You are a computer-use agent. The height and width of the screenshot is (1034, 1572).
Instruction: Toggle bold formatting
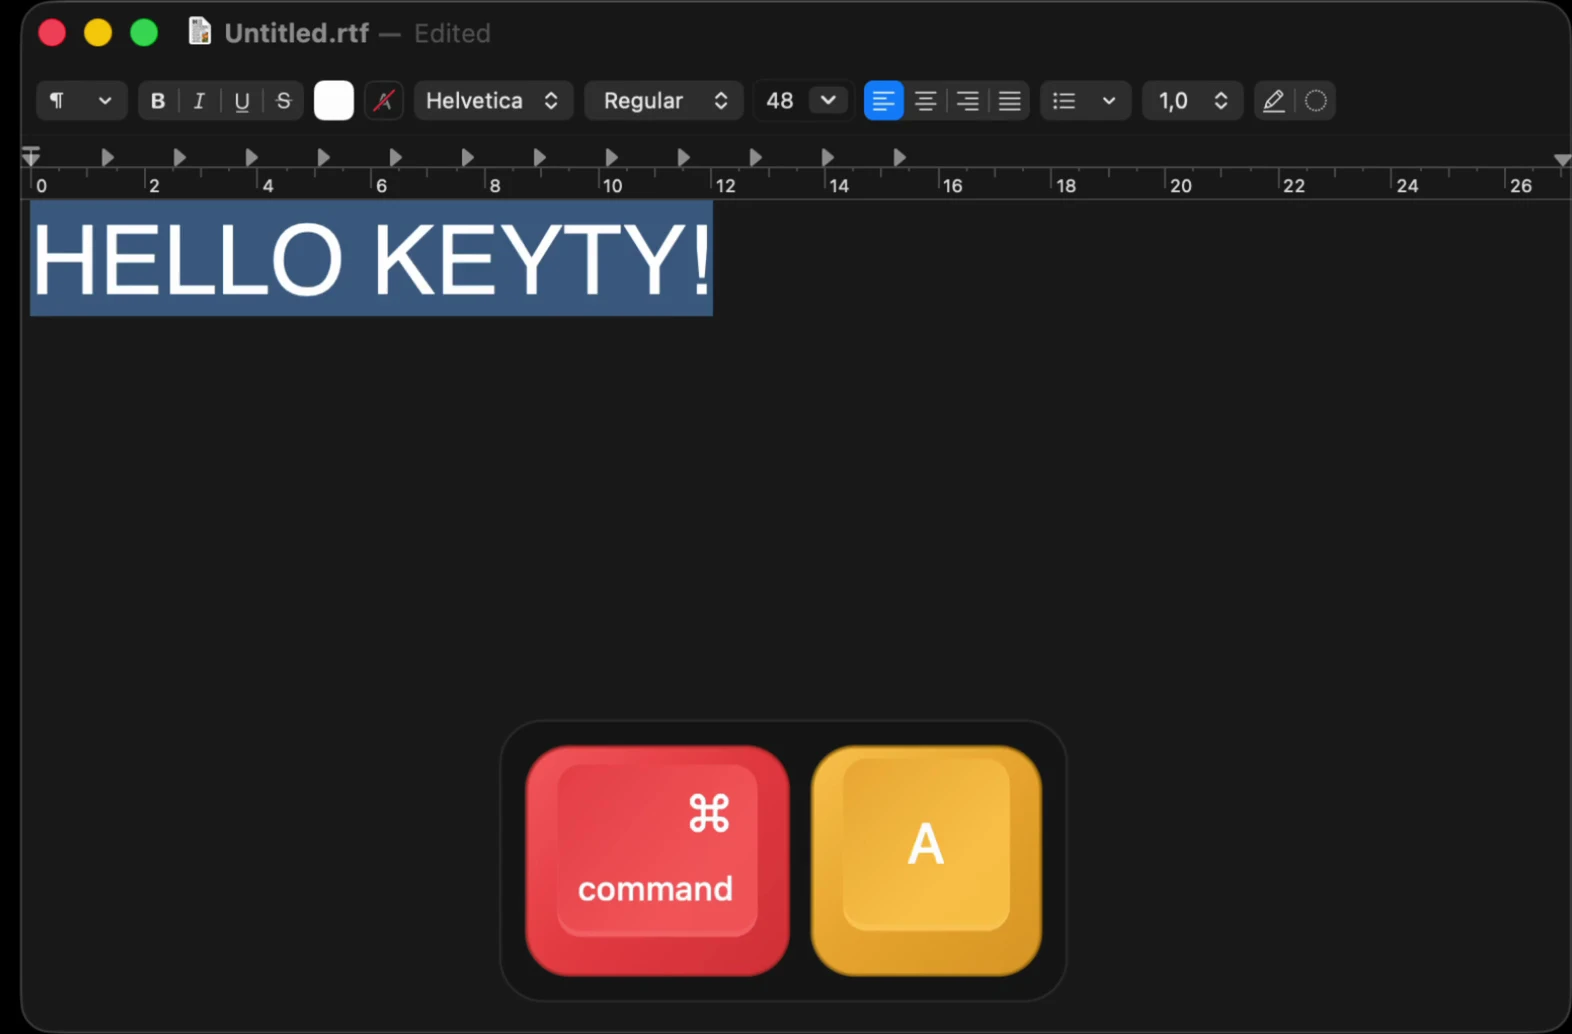[x=158, y=101]
